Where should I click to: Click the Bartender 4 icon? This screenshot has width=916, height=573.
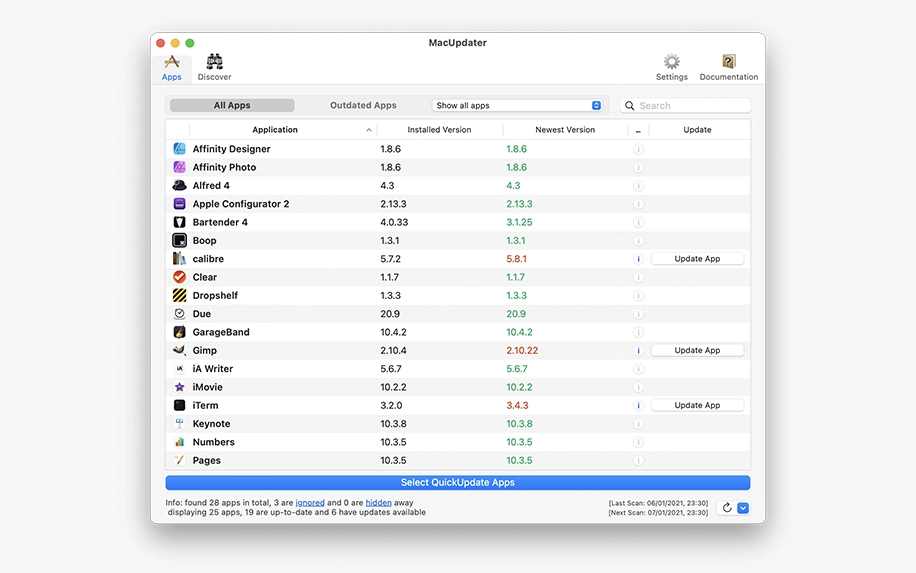click(179, 222)
